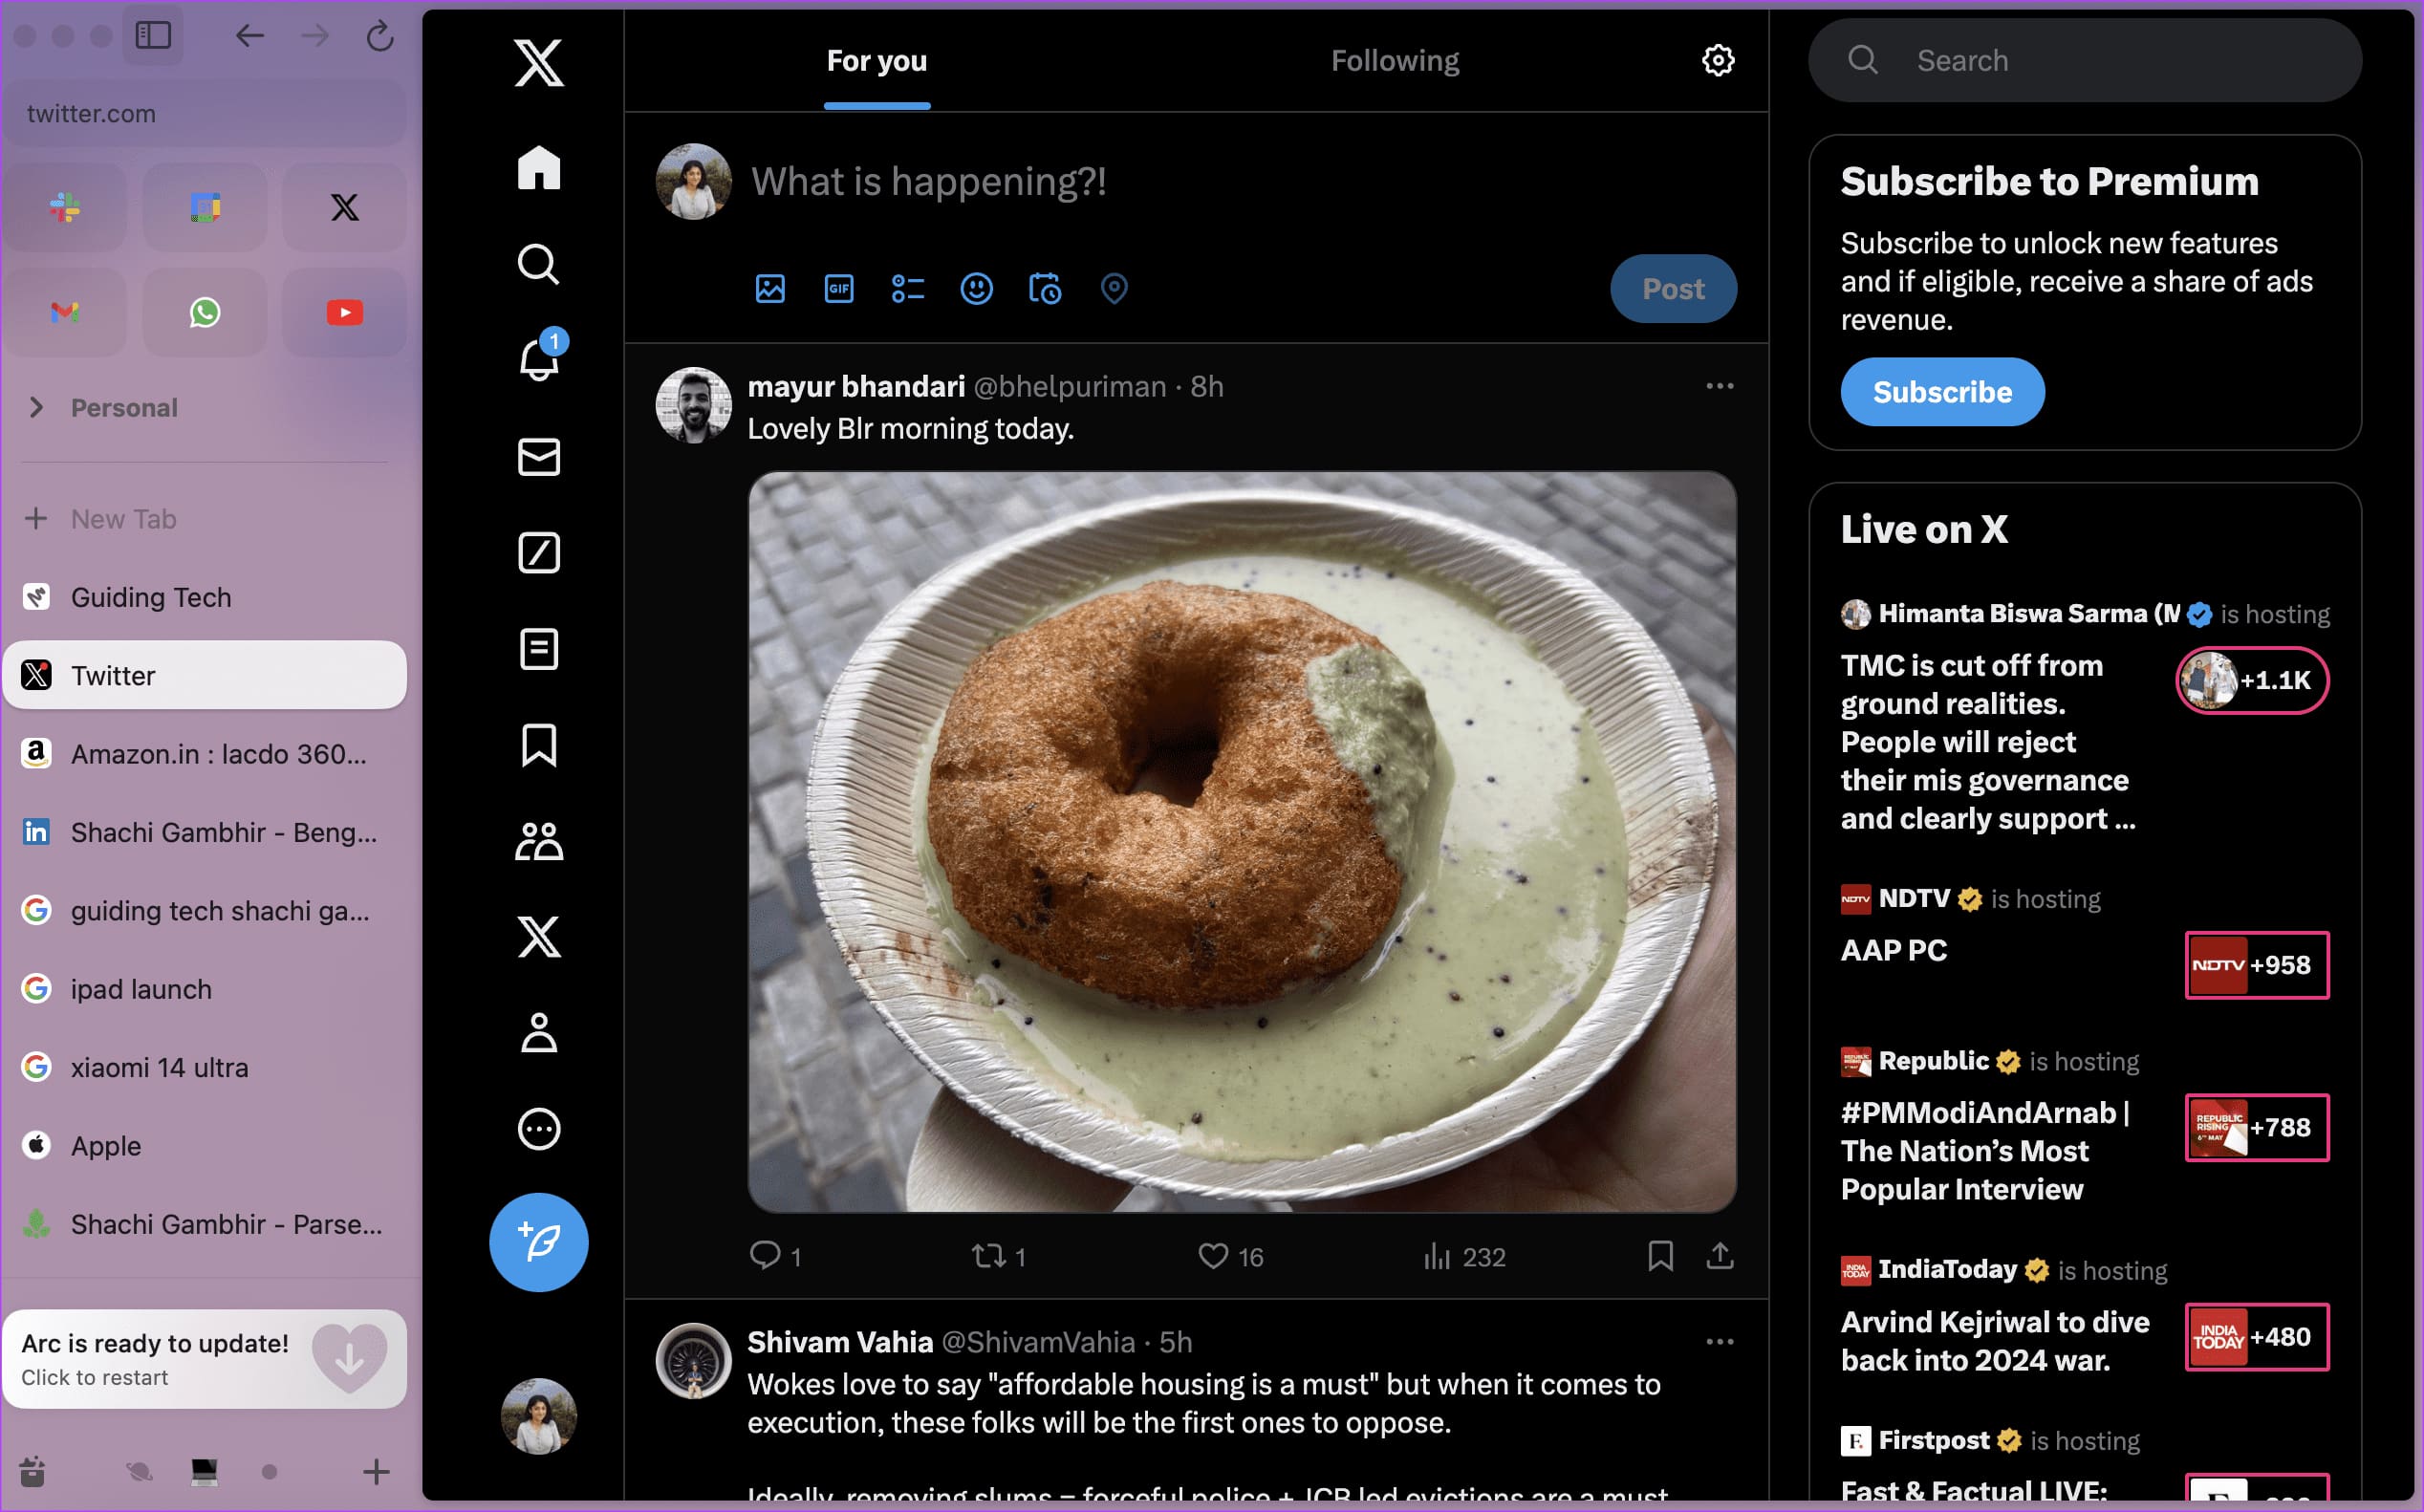Click the Subscribe button
Image resolution: width=2424 pixels, height=1512 pixels.
(x=1943, y=392)
